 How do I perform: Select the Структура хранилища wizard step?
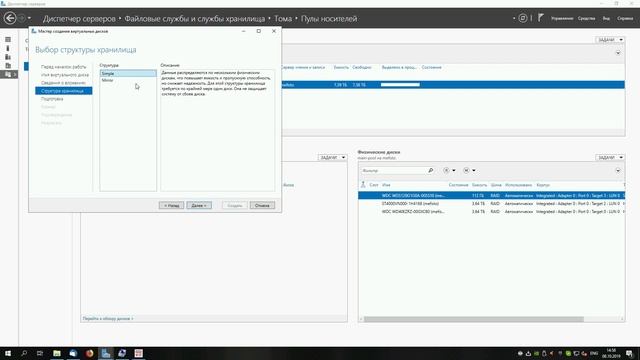pyautogui.click(x=64, y=91)
